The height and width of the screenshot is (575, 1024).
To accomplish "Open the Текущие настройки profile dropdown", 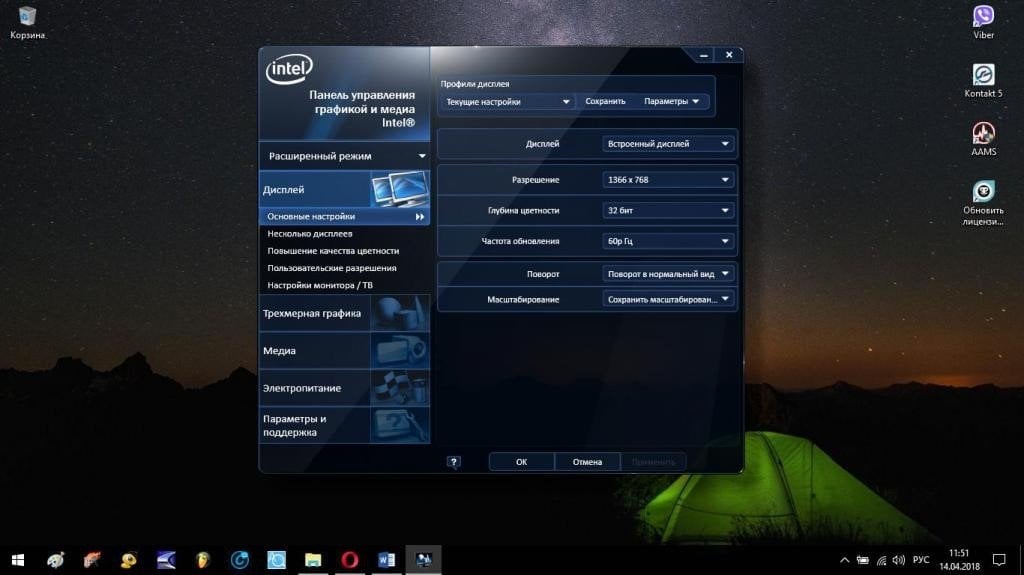I will (507, 102).
